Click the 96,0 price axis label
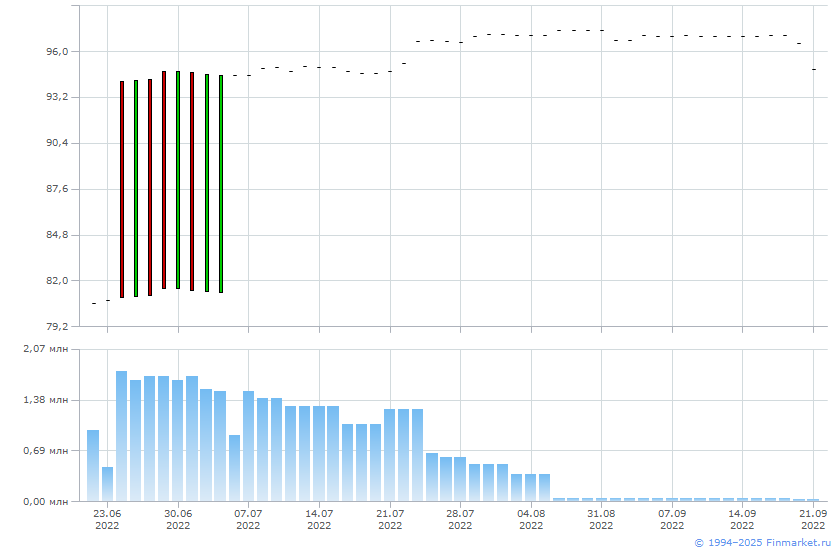840x550 pixels. pos(57,52)
